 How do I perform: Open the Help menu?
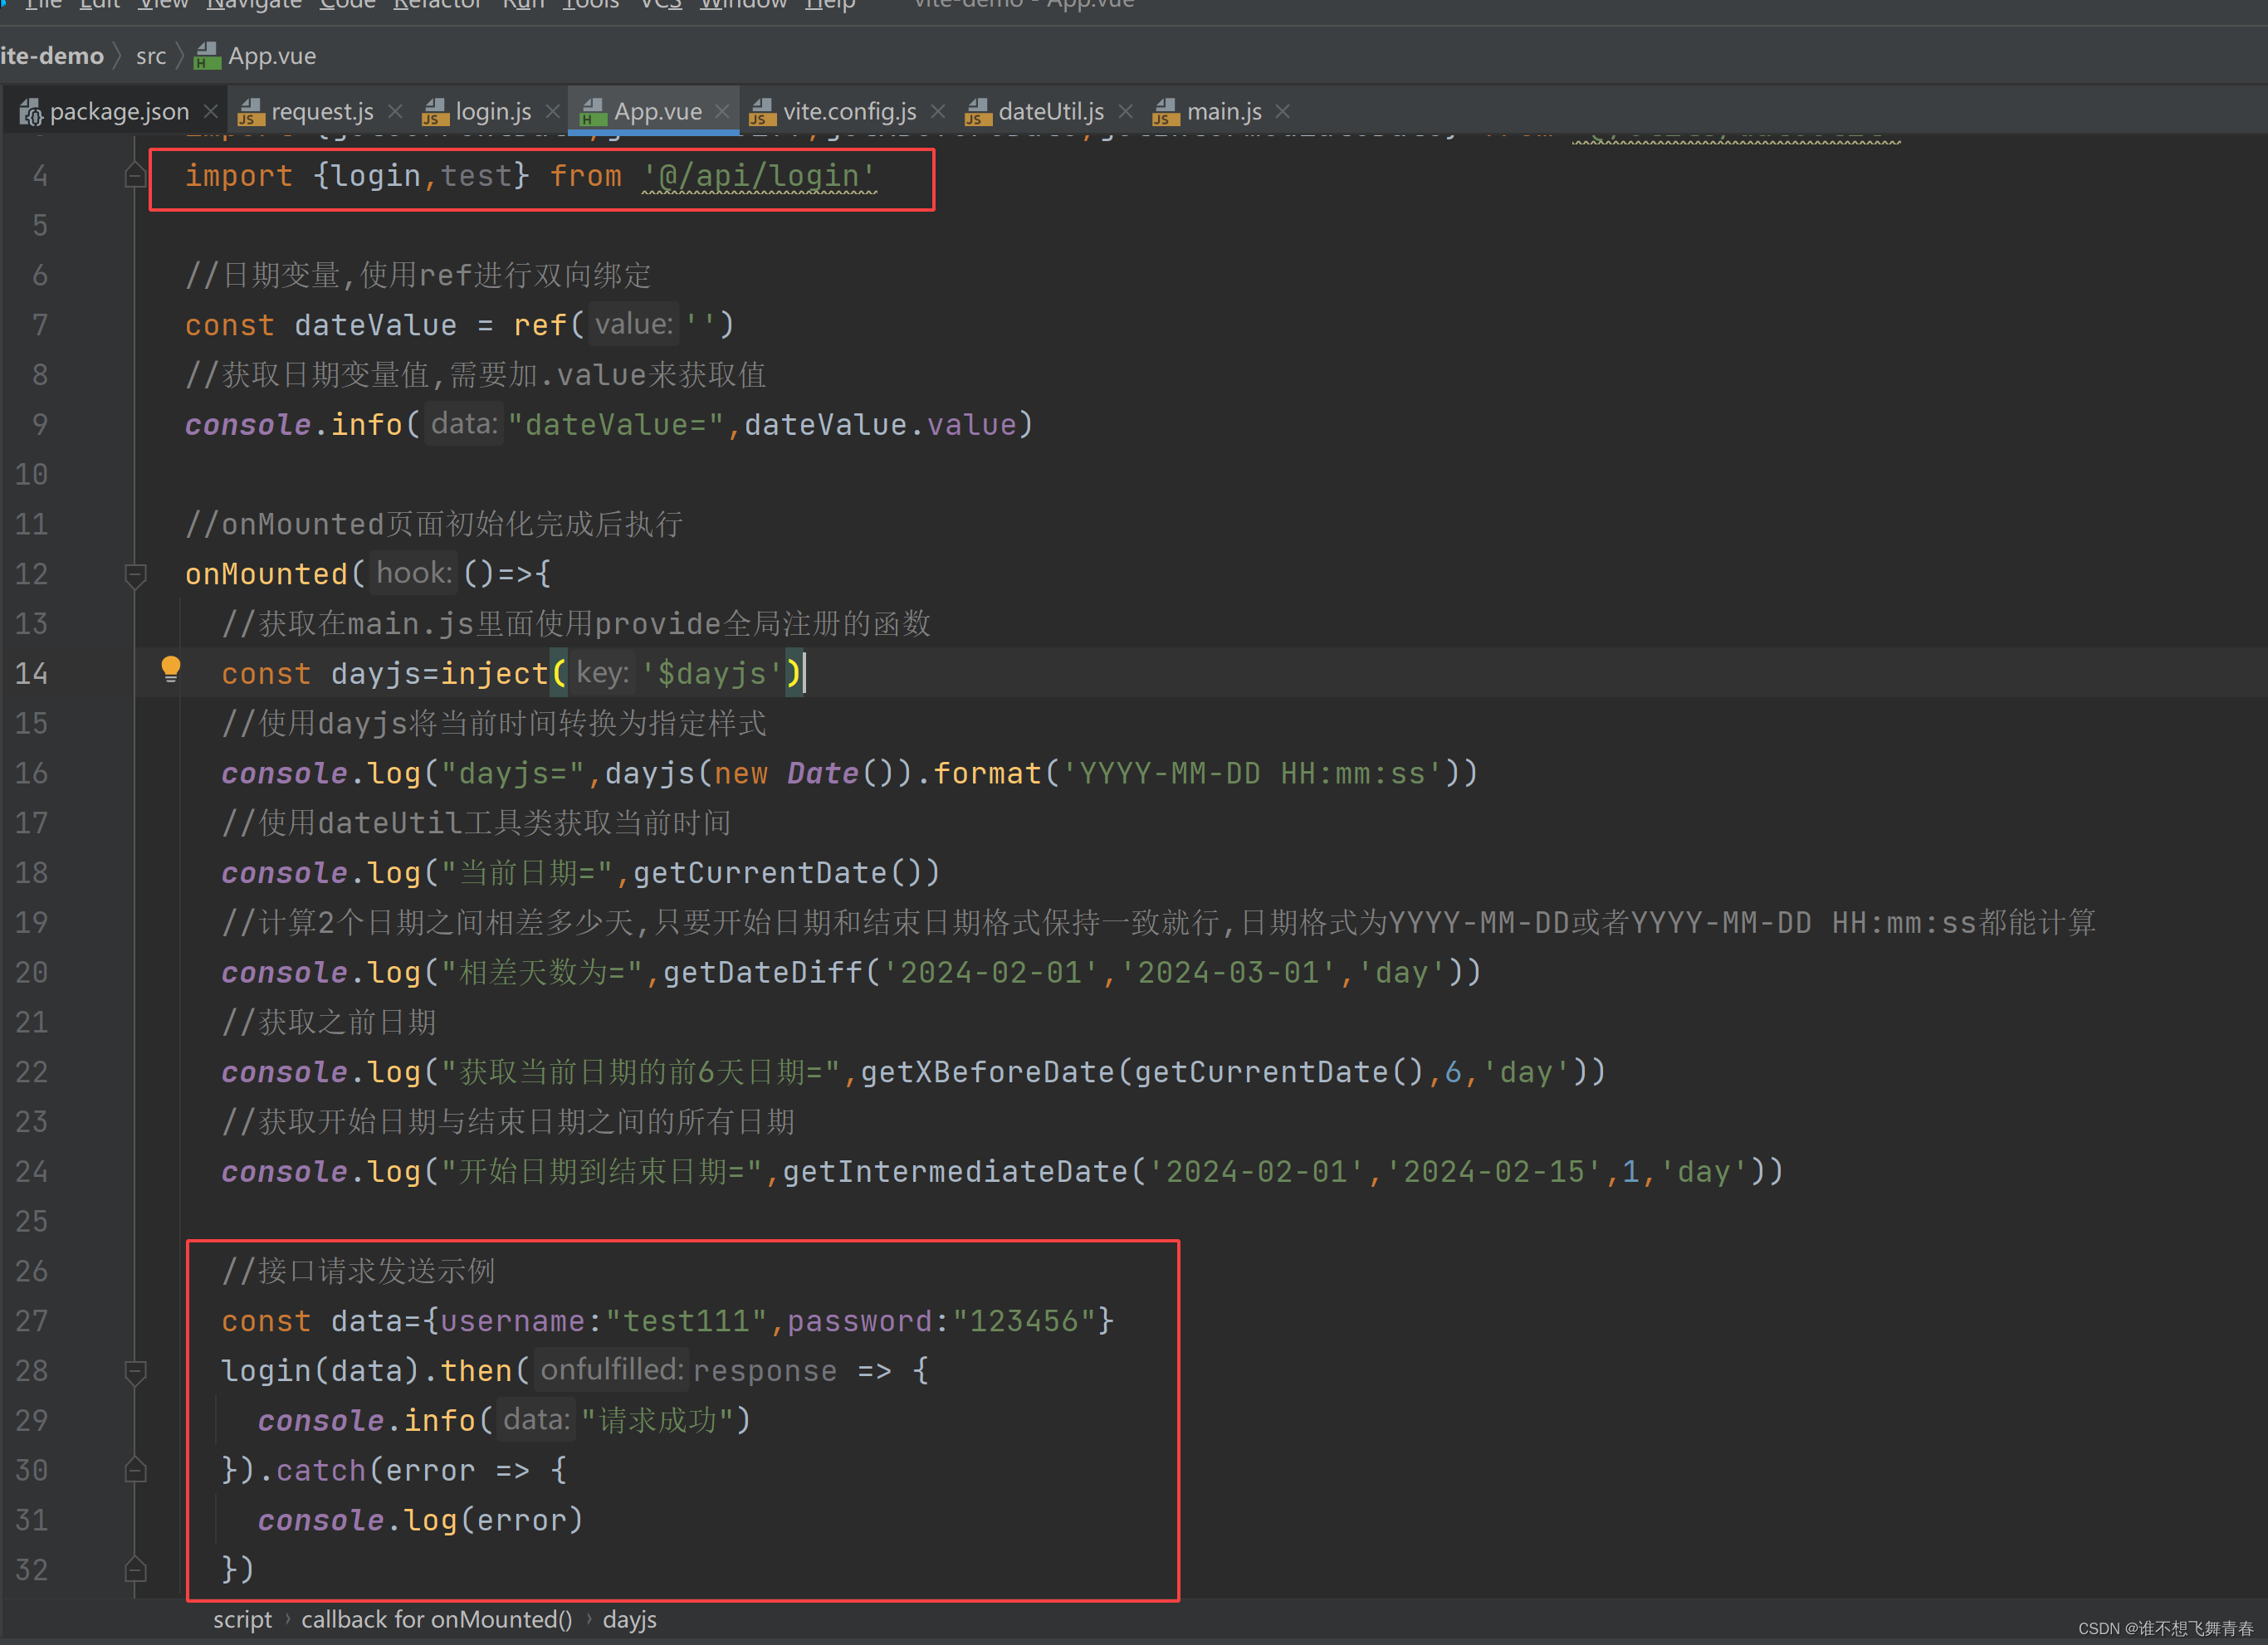[830, 5]
